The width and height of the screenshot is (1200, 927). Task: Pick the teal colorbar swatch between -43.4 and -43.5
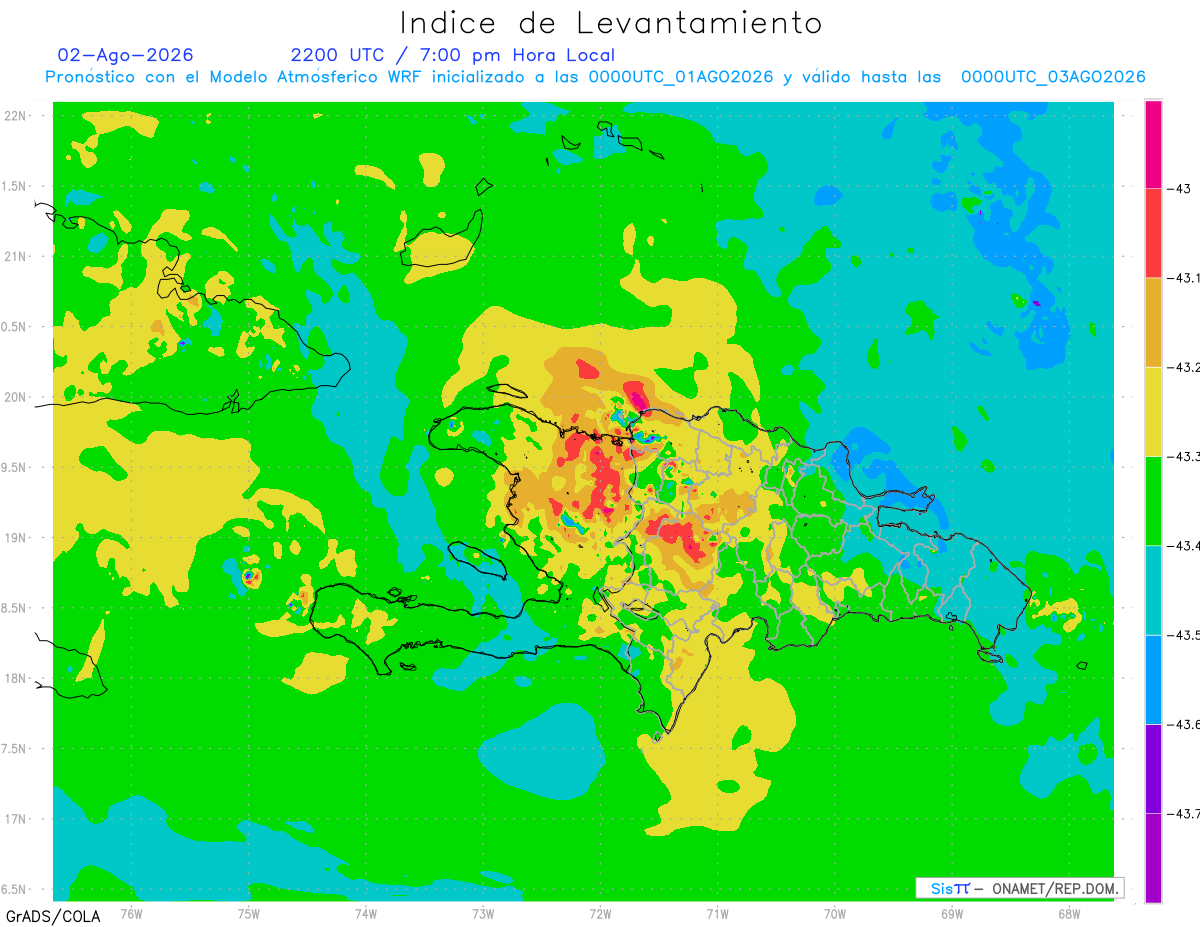1153,590
